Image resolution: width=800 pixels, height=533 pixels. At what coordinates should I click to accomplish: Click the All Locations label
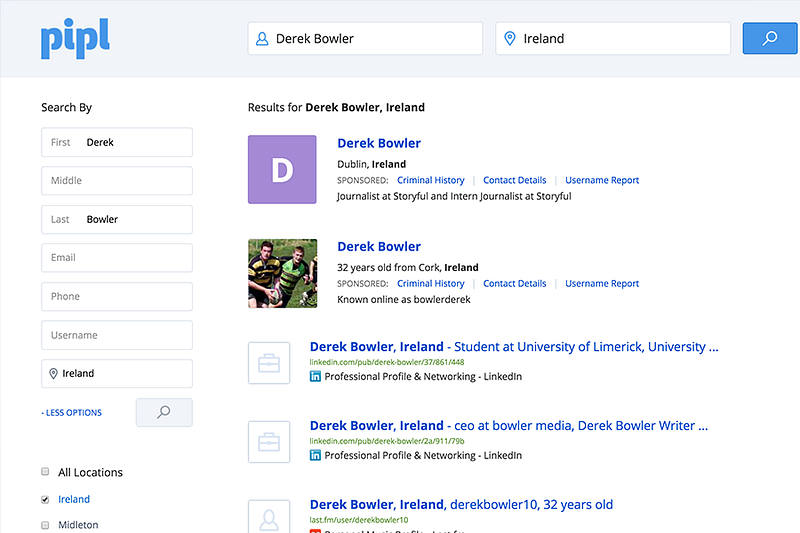90,472
